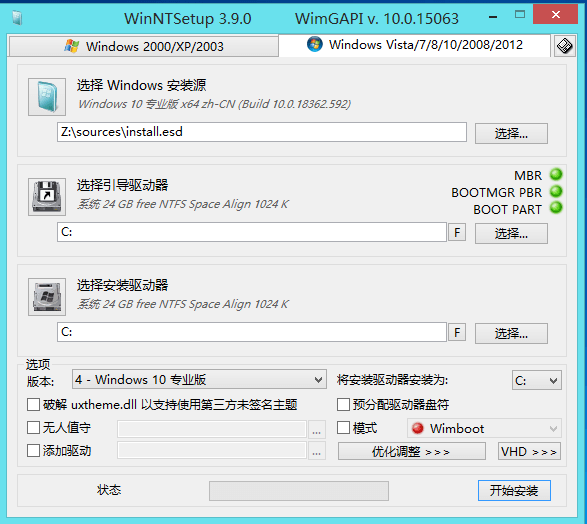The width and height of the screenshot is (587, 524).
Task: Click 开始安装 to start setup
Action: (x=514, y=490)
